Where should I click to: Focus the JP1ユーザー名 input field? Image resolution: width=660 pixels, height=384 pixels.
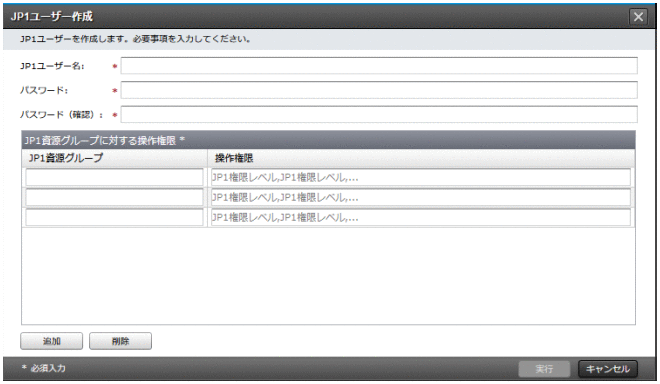click(379, 66)
